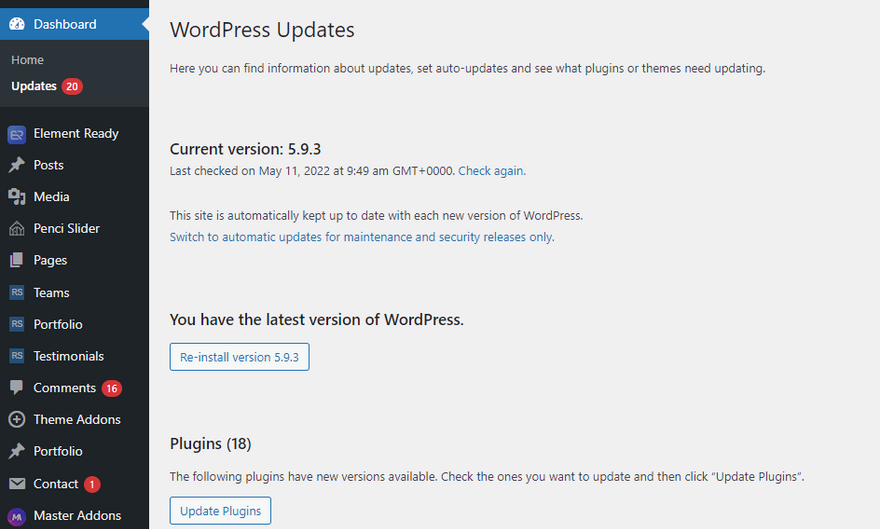This screenshot has width=880, height=529.
Task: Switch to maintenance and security releases only
Action: (x=361, y=237)
